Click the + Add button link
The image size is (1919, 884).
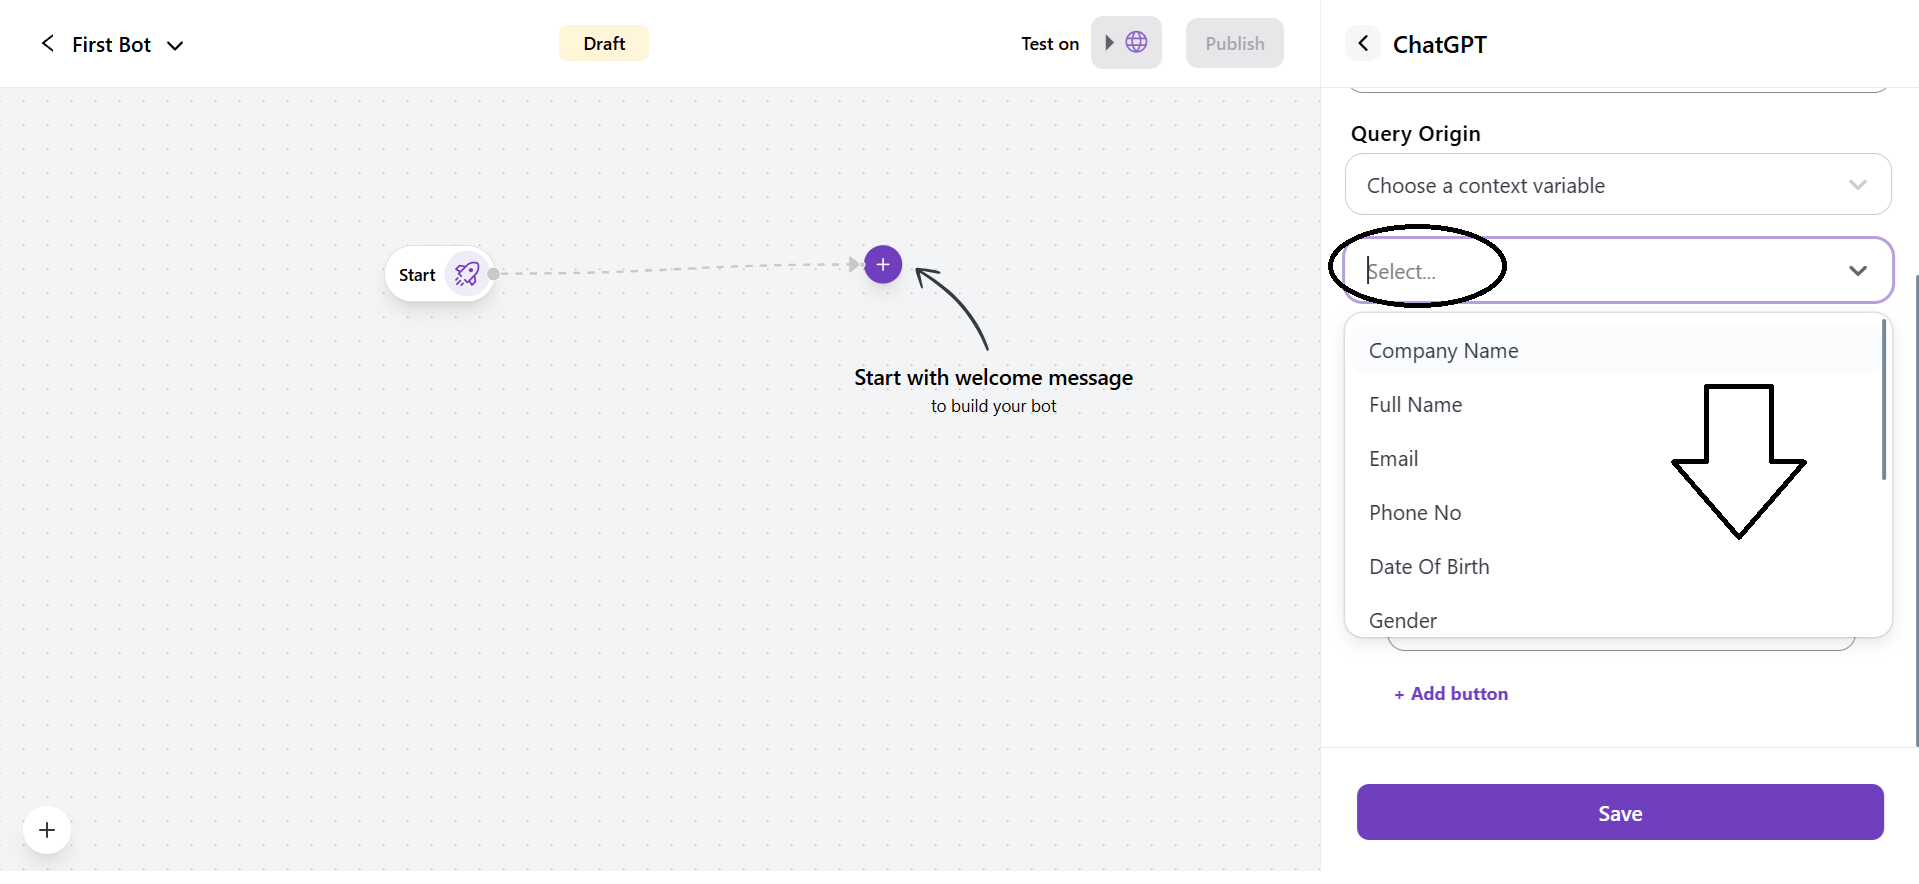pyautogui.click(x=1451, y=694)
